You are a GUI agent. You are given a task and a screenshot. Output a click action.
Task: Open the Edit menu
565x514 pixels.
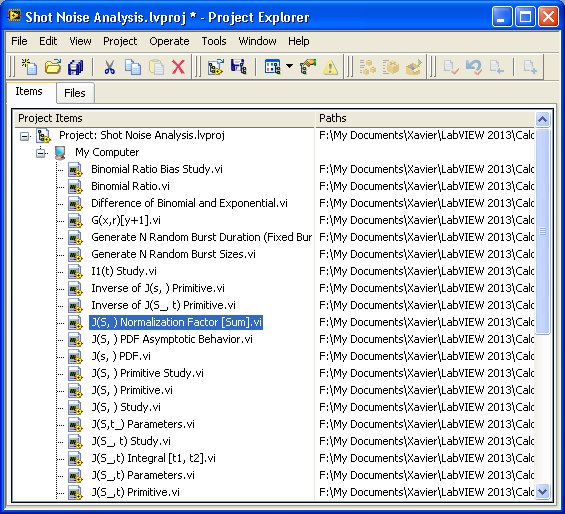click(48, 41)
